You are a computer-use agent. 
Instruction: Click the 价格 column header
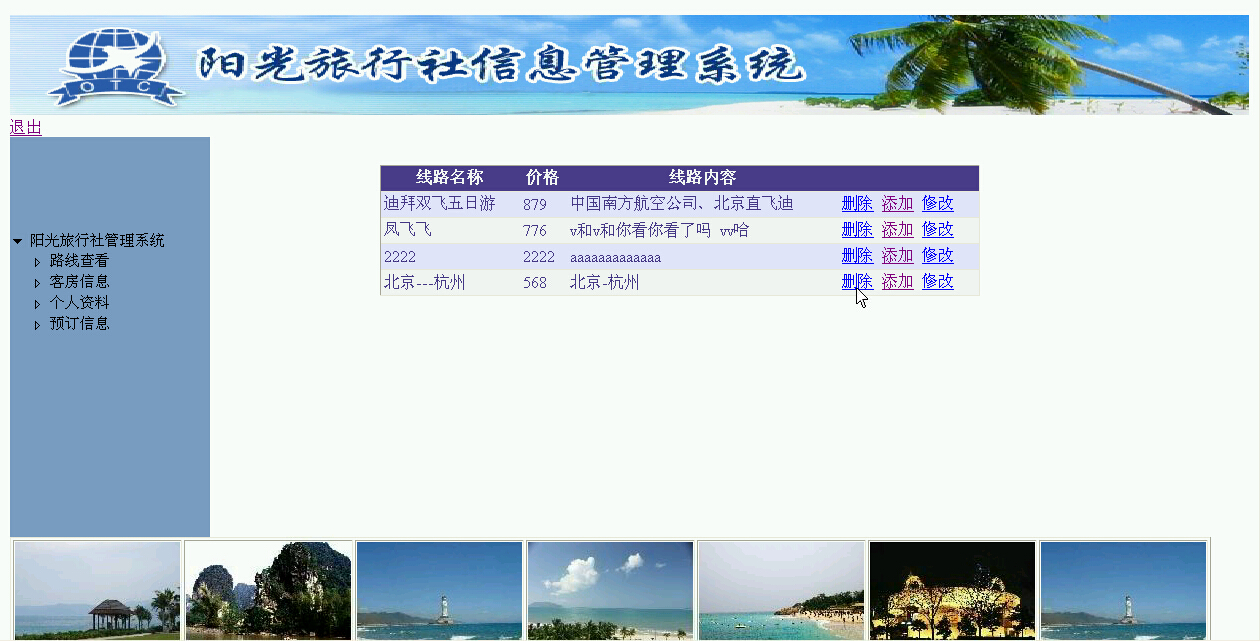pyautogui.click(x=542, y=178)
